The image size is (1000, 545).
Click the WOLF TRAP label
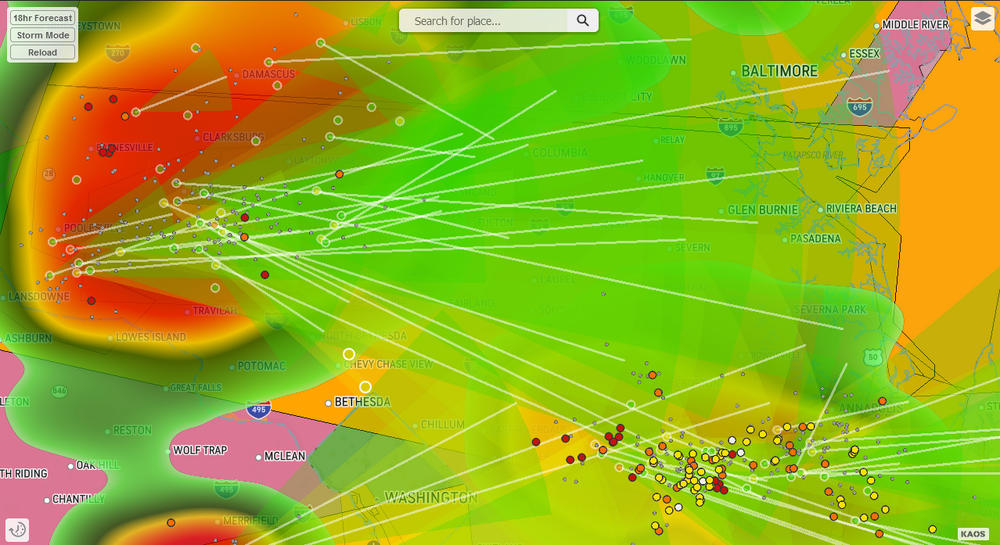click(x=200, y=450)
